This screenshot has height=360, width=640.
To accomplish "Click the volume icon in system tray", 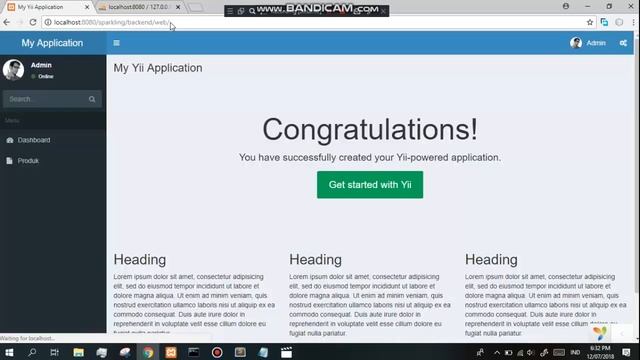I will point(530,353).
